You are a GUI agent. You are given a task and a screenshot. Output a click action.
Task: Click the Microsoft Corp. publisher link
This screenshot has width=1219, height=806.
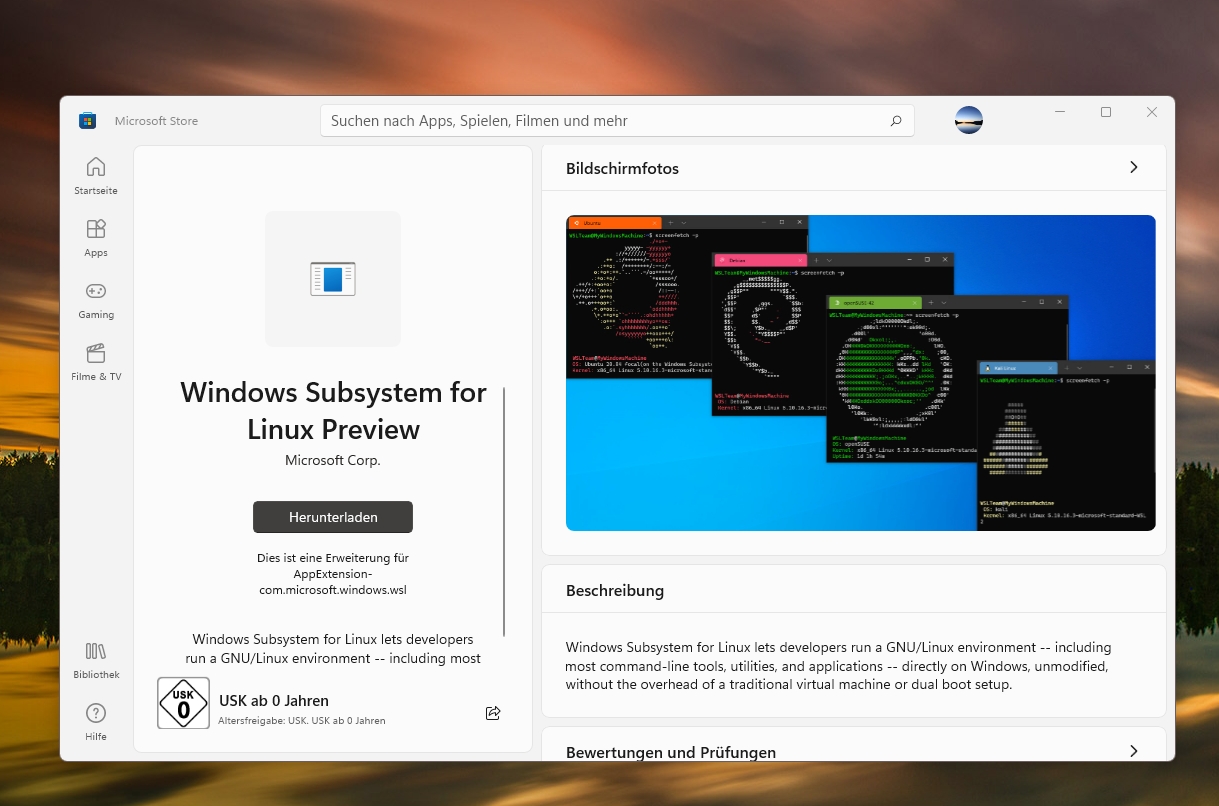pyautogui.click(x=333, y=460)
